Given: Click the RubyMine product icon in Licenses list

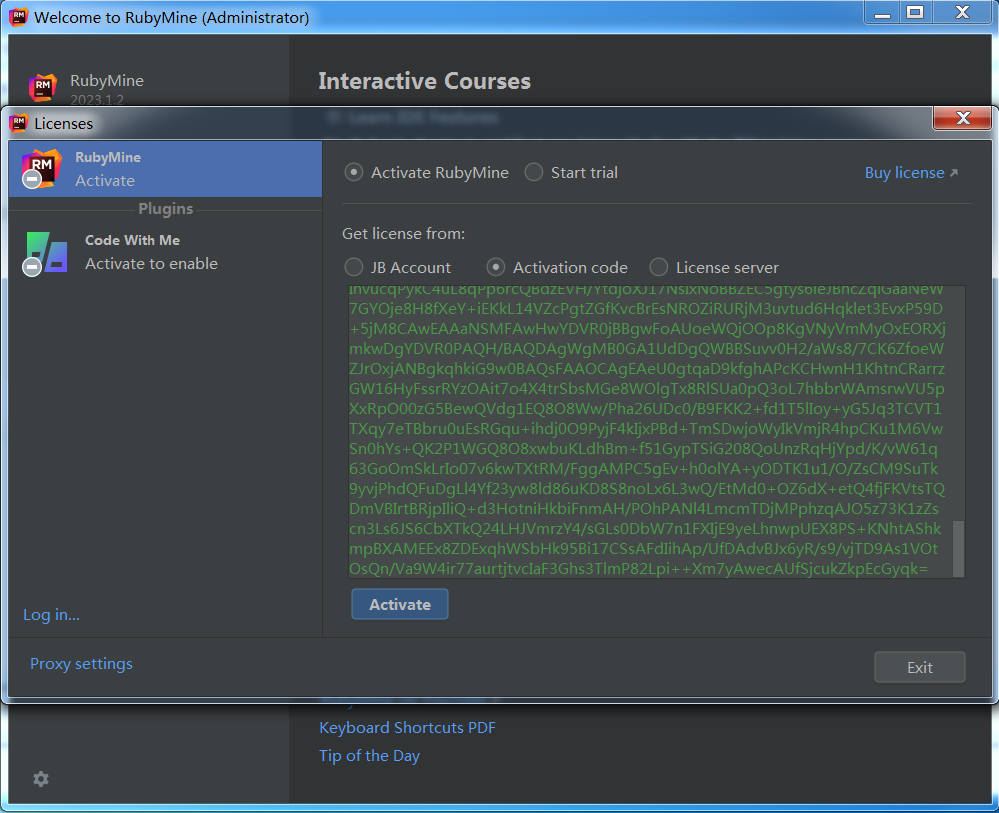Looking at the screenshot, I should click(x=41, y=169).
